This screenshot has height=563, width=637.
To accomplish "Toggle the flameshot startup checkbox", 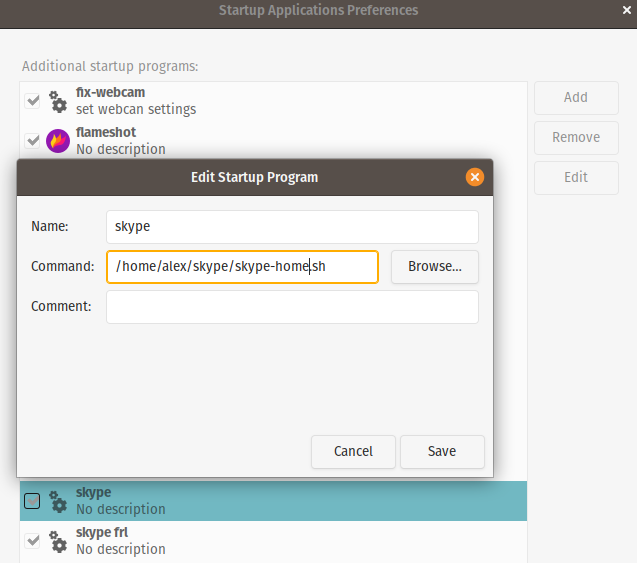I will coord(32,141).
